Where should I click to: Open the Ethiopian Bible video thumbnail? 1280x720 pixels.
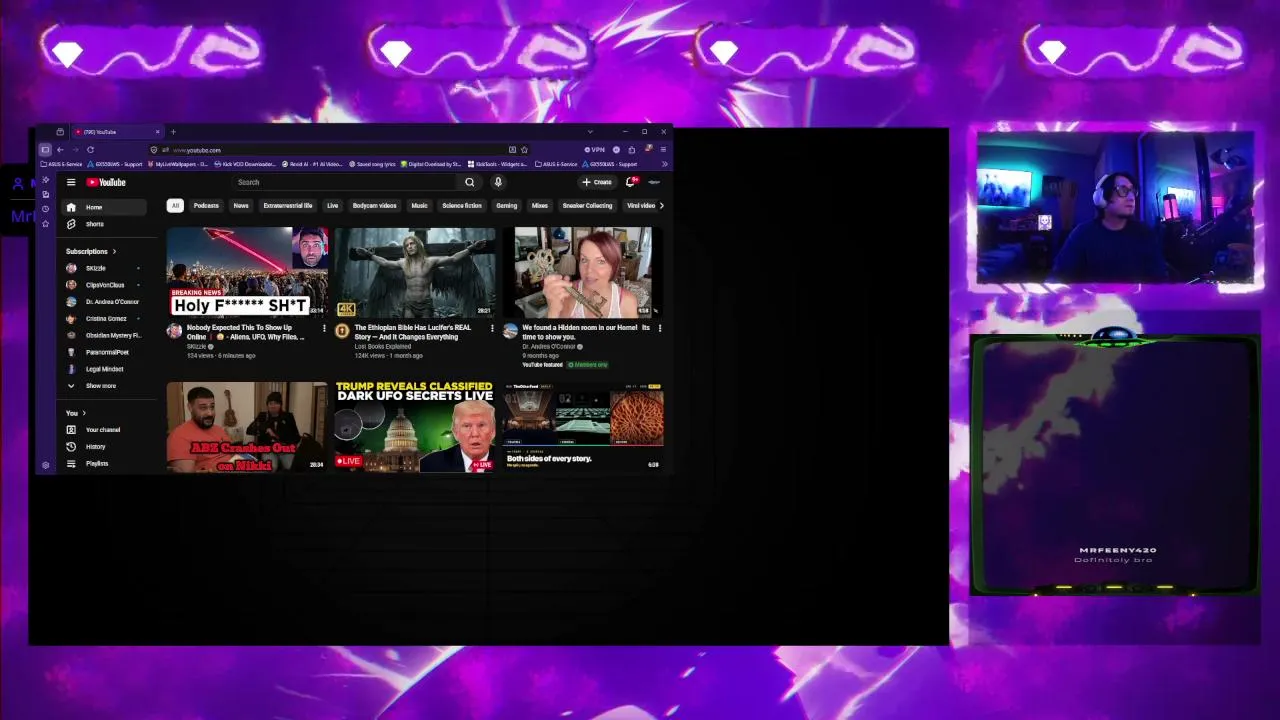(415, 272)
